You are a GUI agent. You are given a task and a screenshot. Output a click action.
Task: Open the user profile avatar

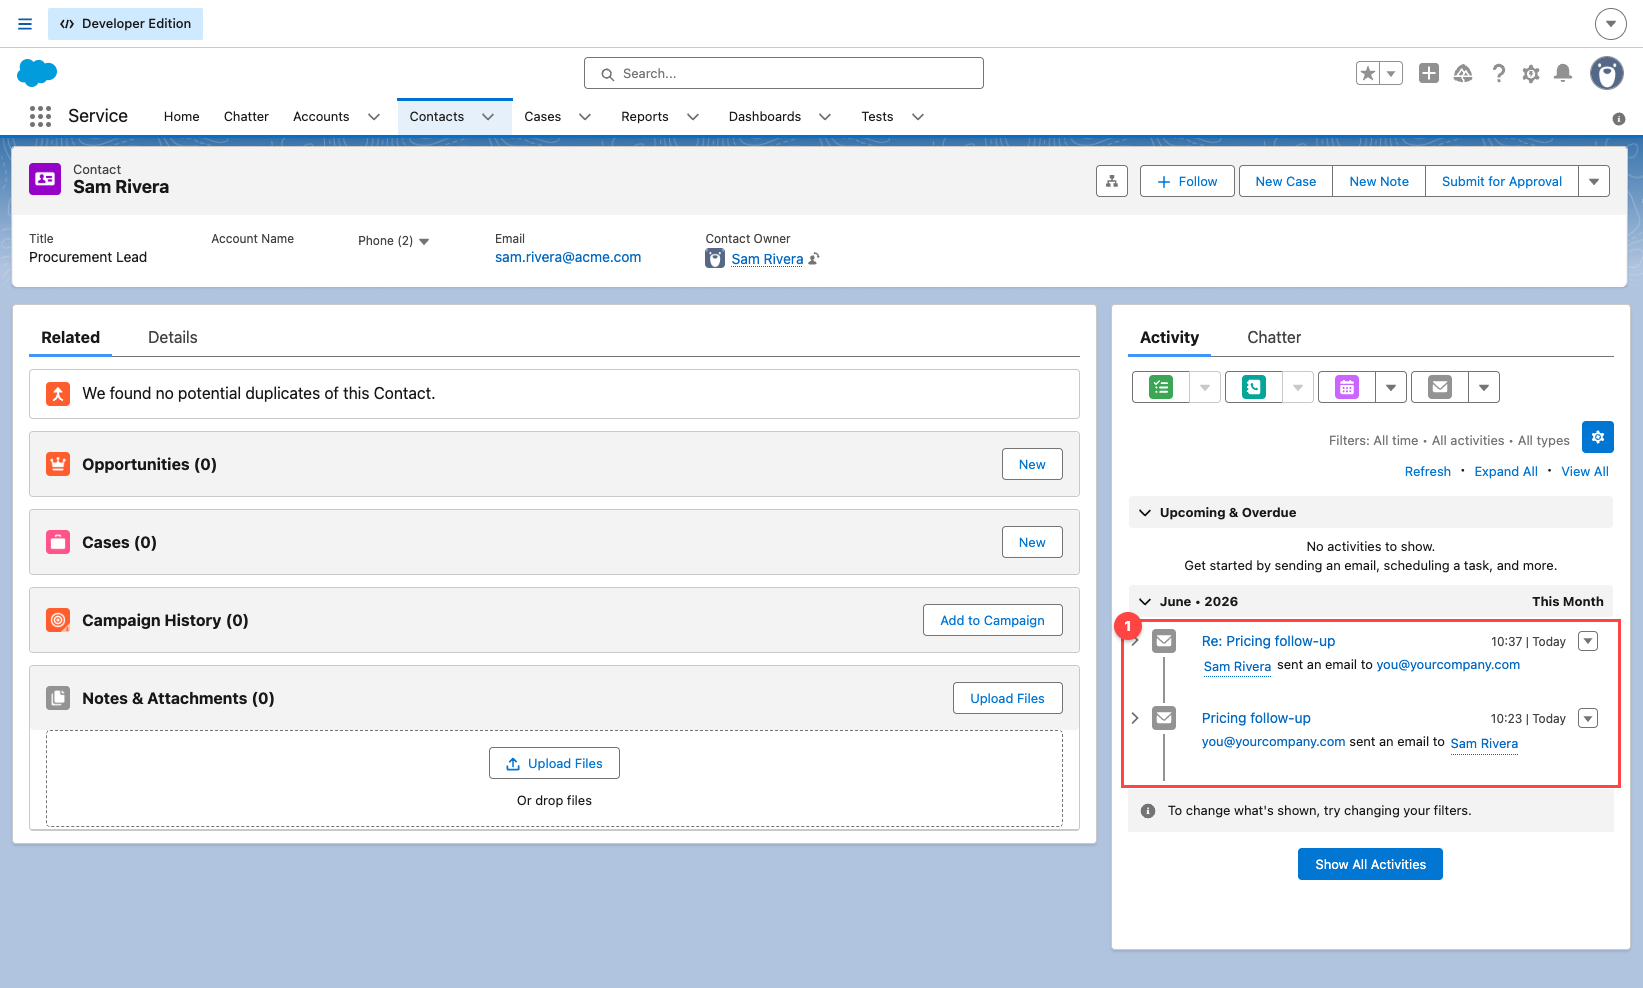(x=1607, y=73)
